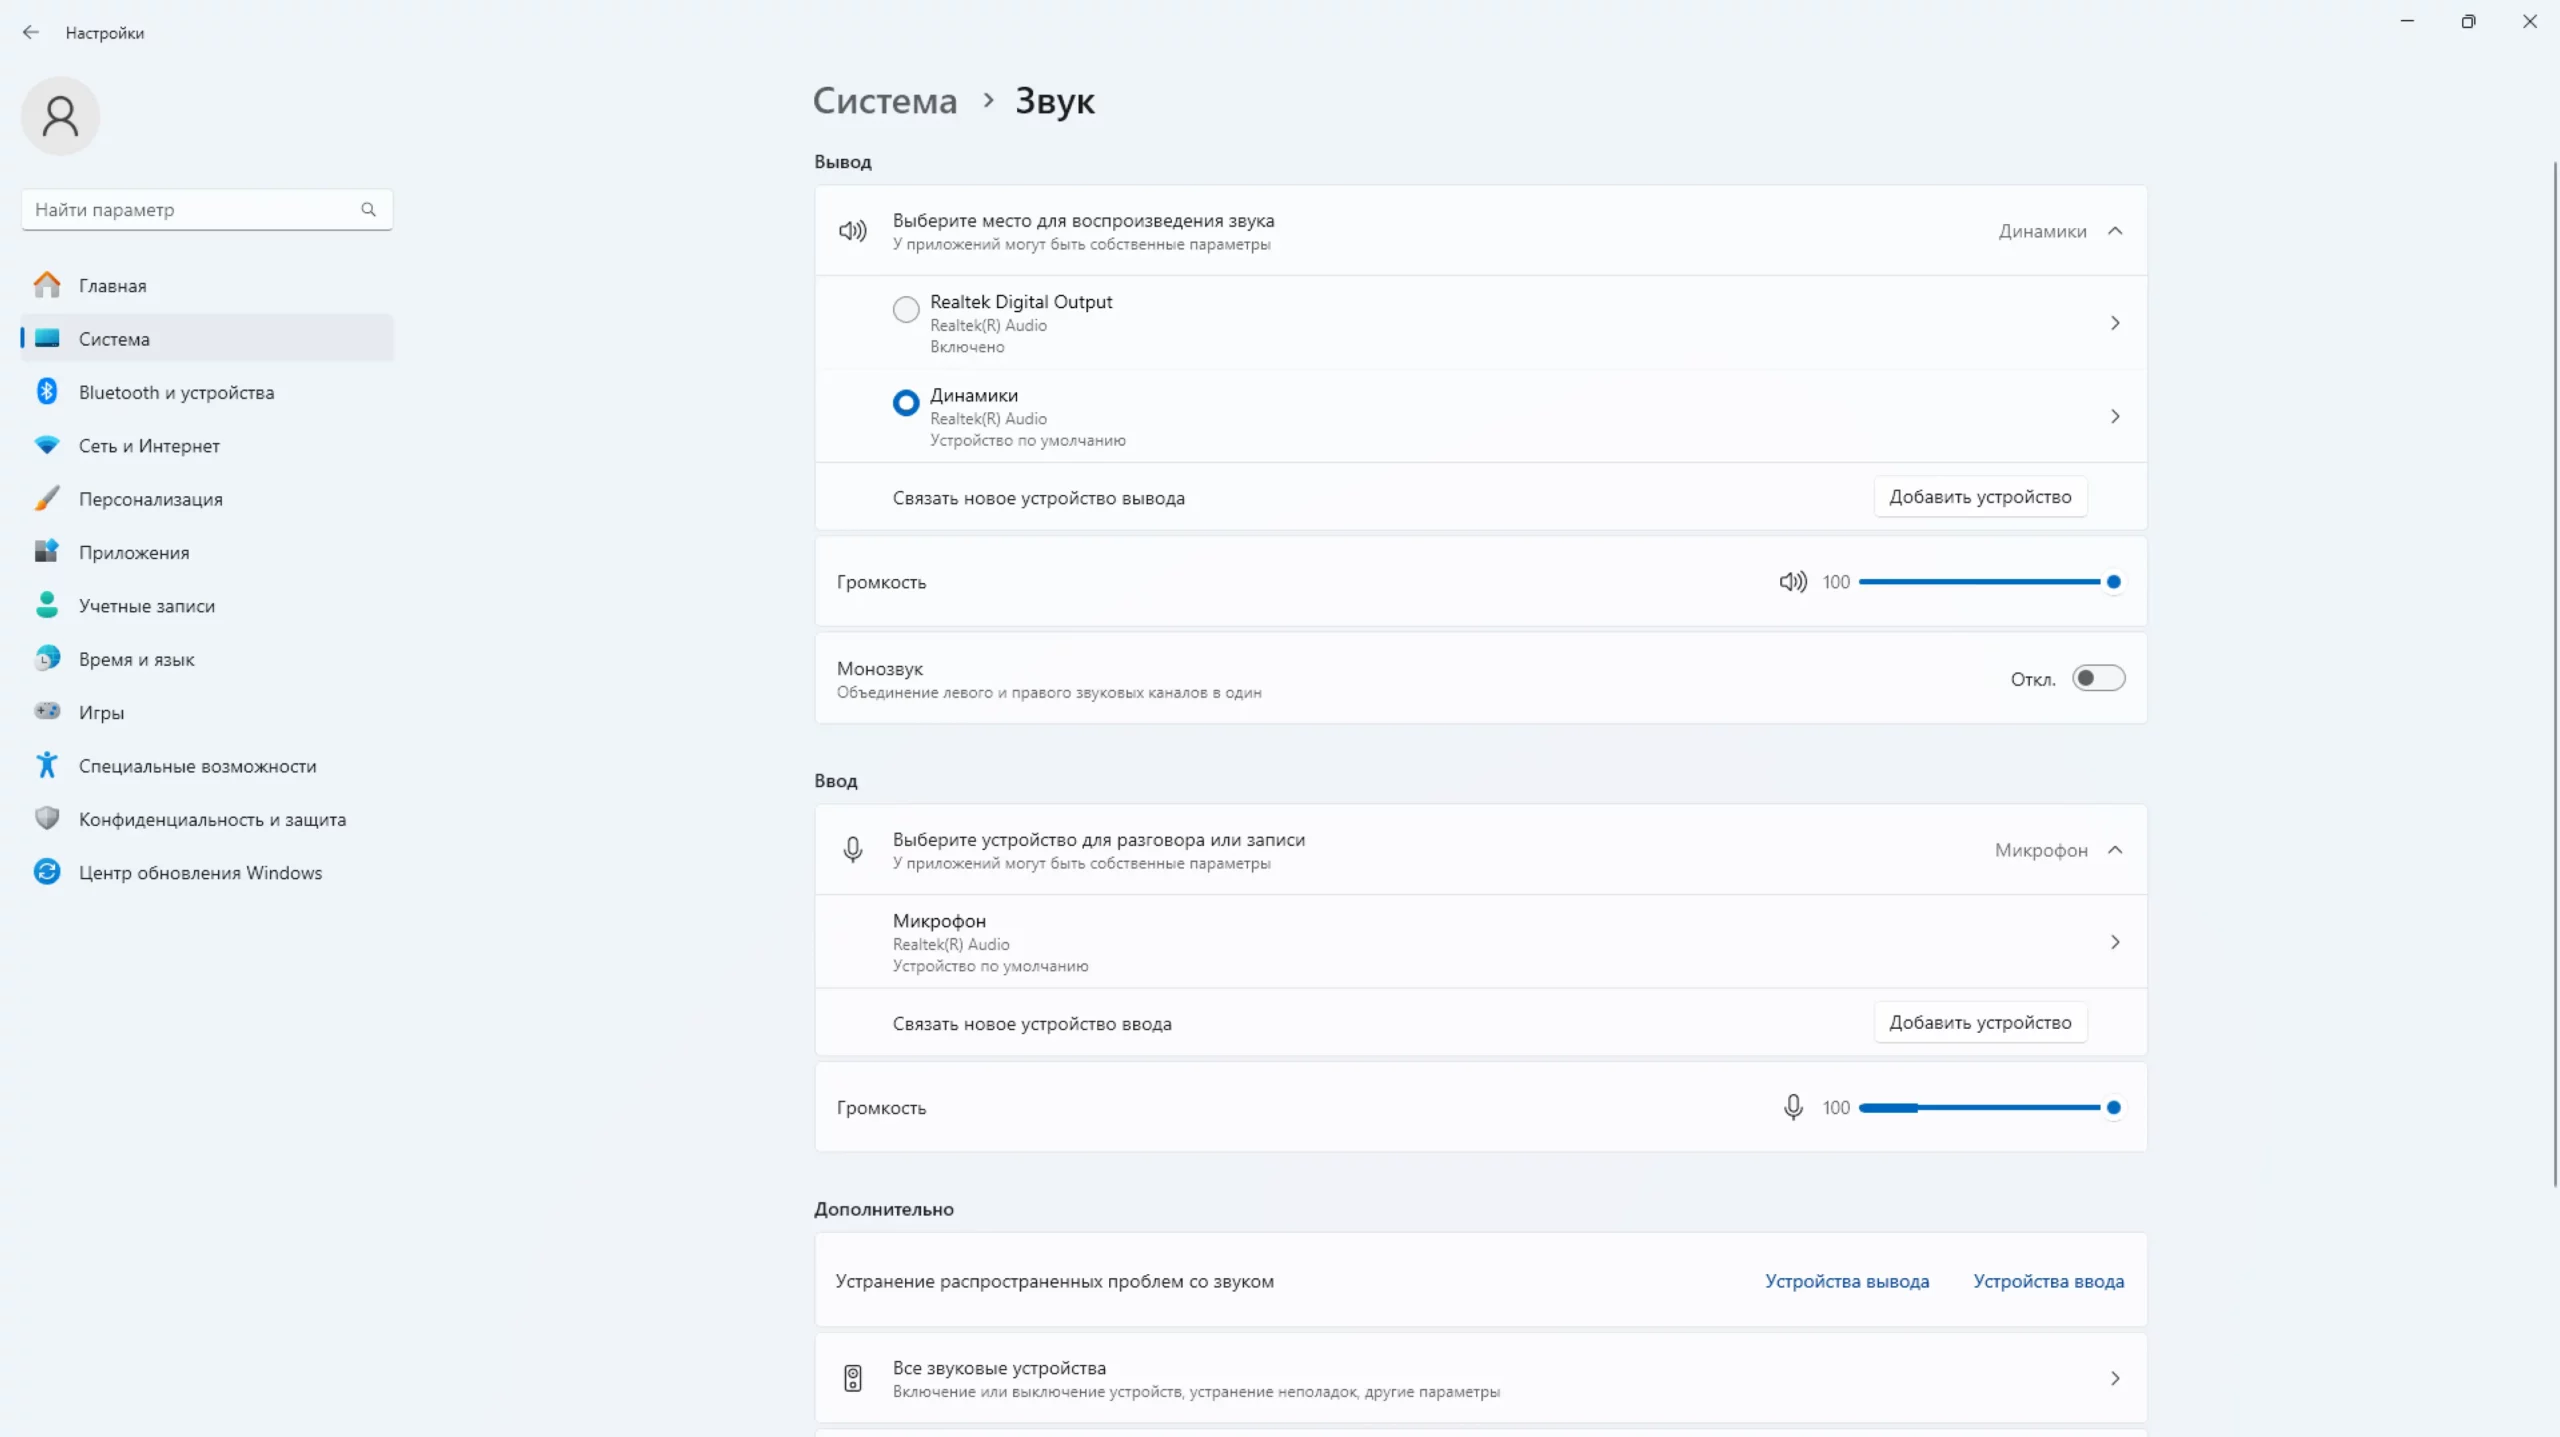Select the Динамики radio button

[x=906, y=403]
